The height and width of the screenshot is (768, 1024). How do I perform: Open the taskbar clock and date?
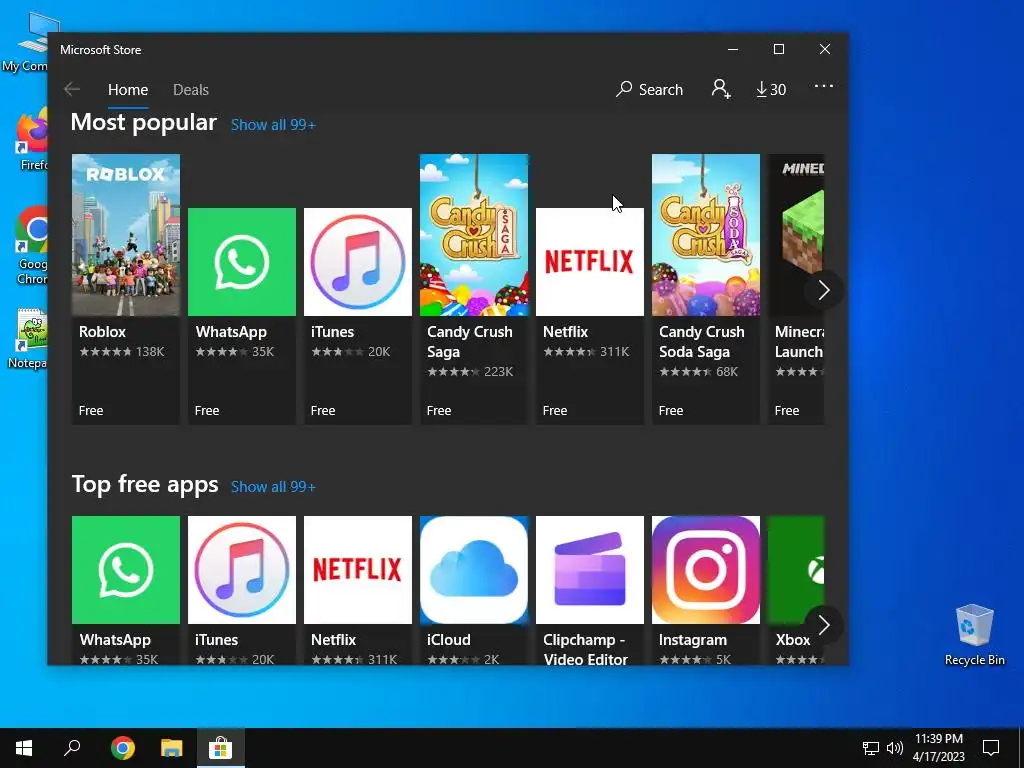click(x=938, y=748)
